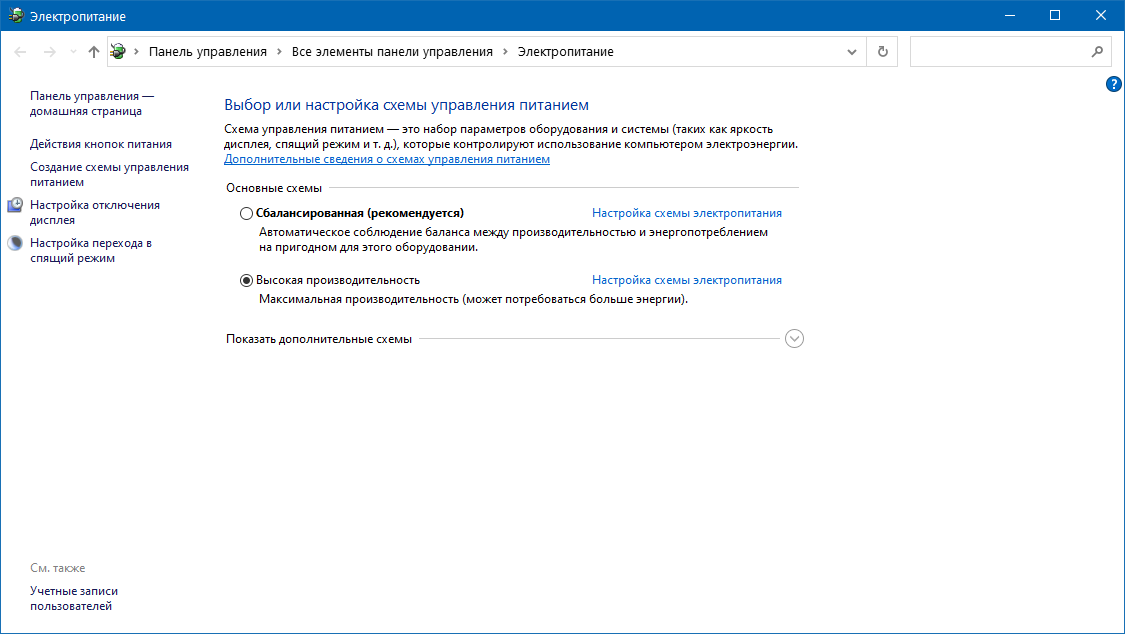Click Выбор или настройка схемы heading
The width and height of the screenshot is (1125, 634).
coord(406,105)
